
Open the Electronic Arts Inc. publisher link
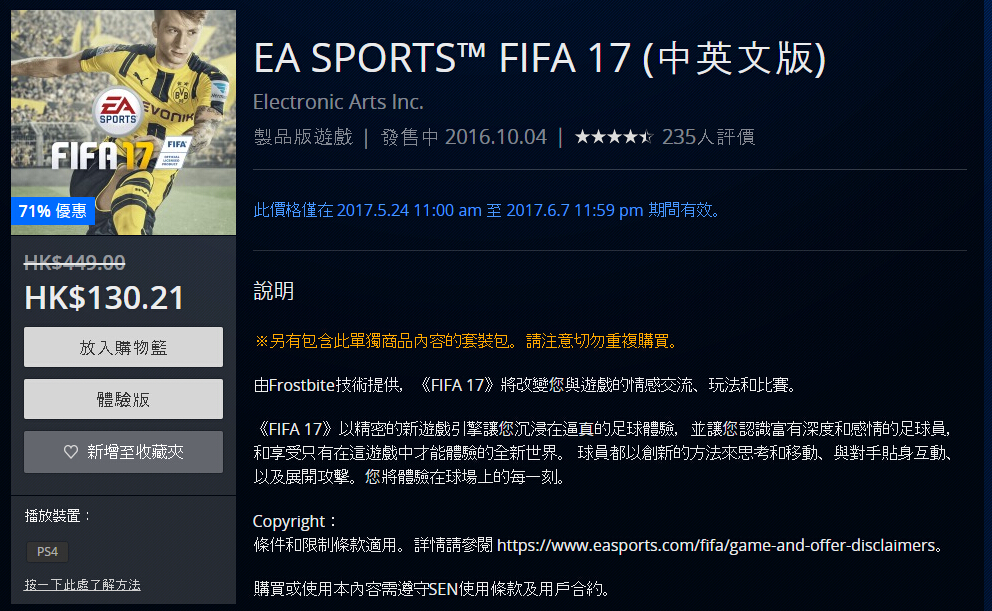[338, 102]
